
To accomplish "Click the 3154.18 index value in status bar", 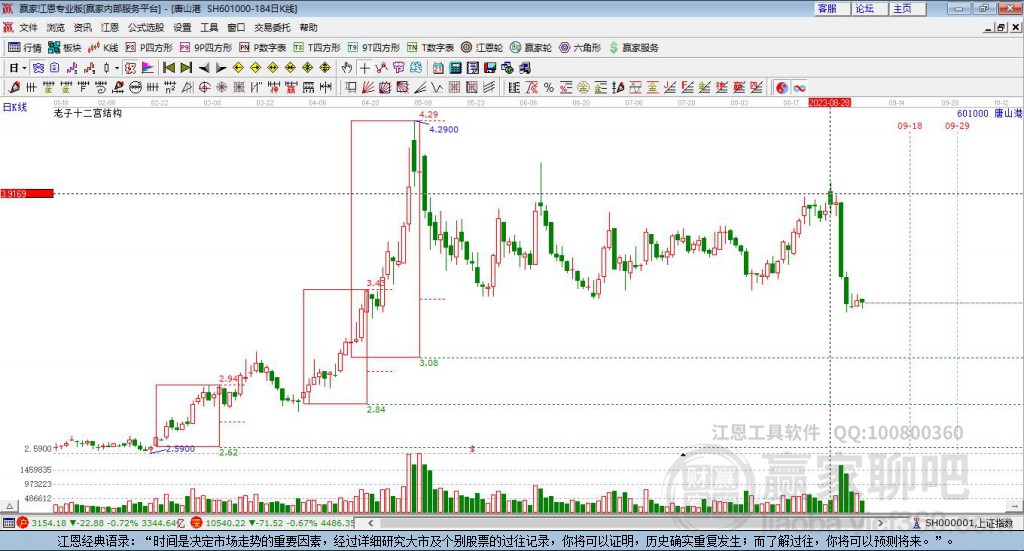I will pyautogui.click(x=48, y=523).
